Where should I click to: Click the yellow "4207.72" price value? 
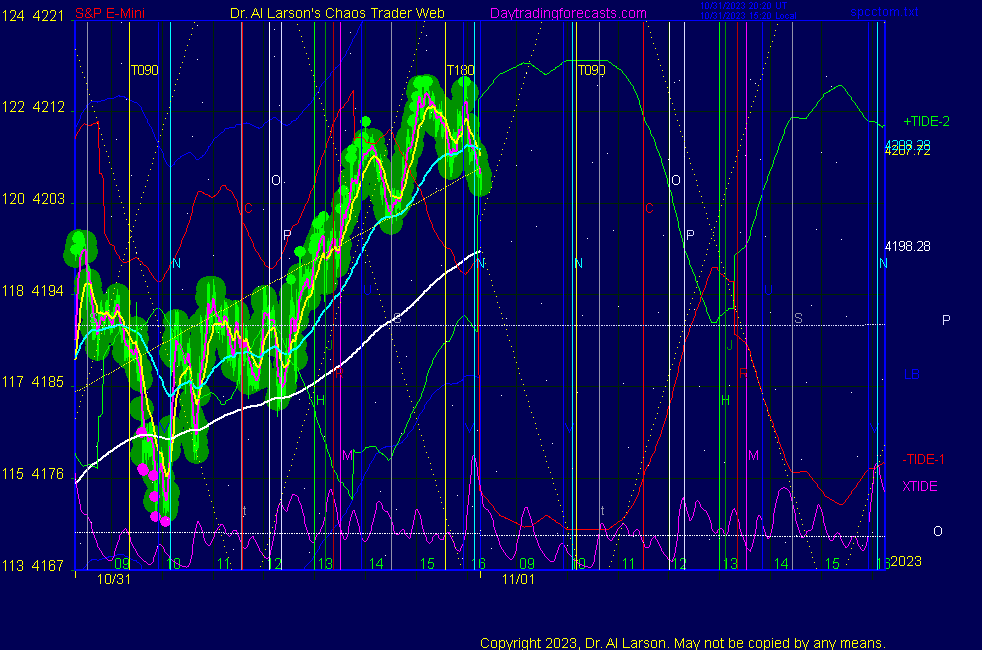click(907, 152)
